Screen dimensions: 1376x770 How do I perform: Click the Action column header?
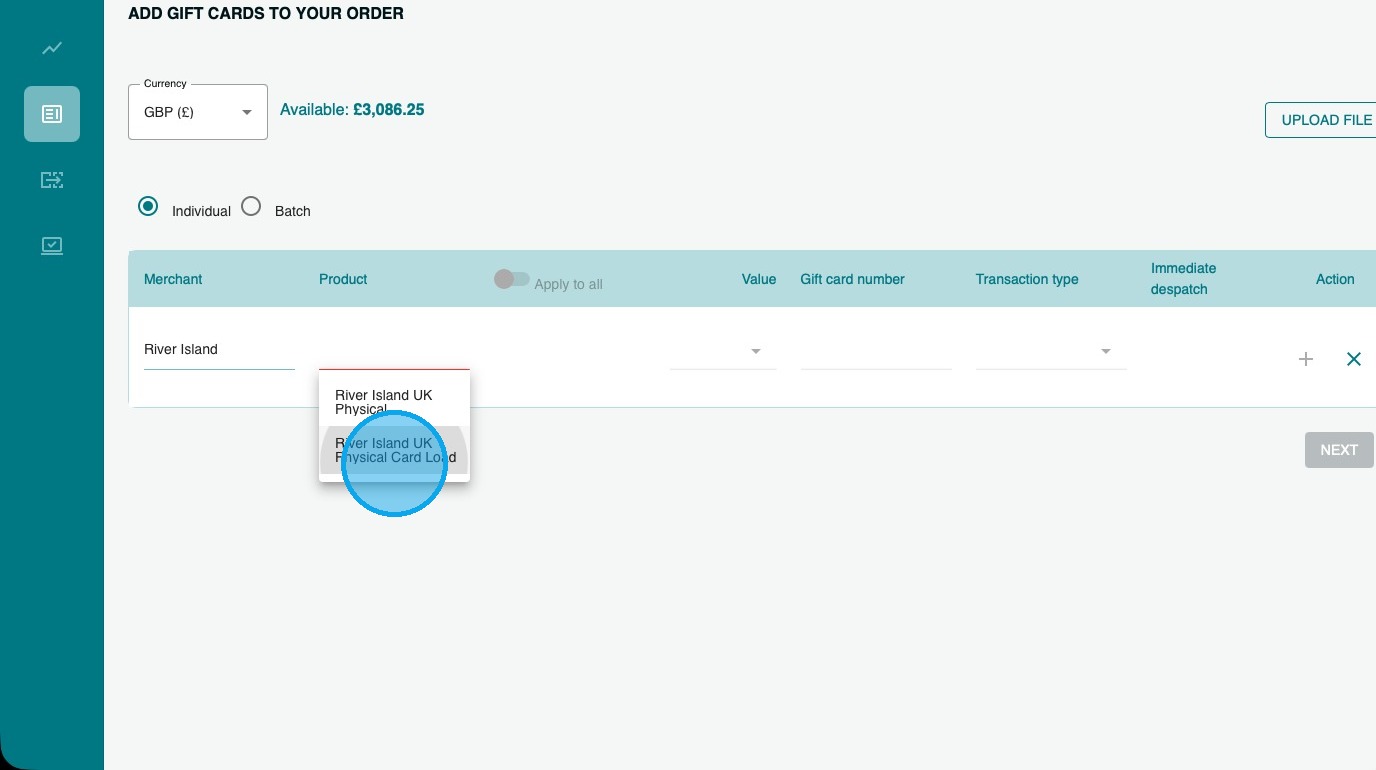coord(1335,279)
